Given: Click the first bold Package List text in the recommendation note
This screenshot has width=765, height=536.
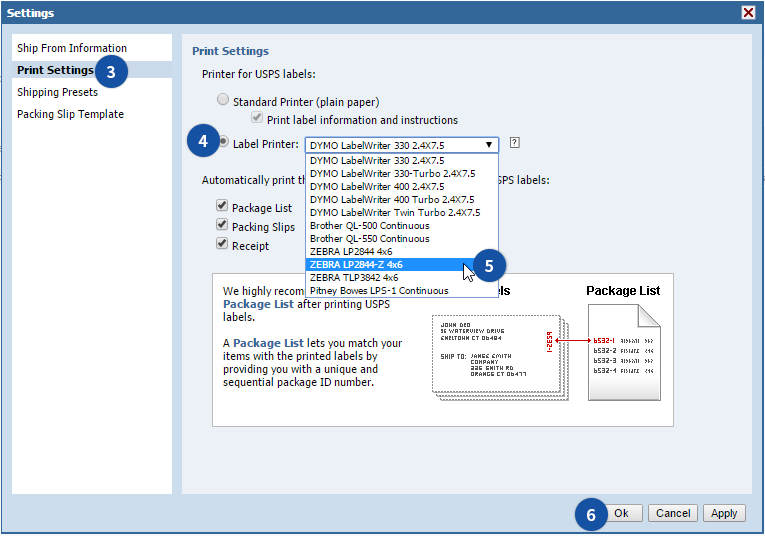Looking at the screenshot, I should coord(258,304).
